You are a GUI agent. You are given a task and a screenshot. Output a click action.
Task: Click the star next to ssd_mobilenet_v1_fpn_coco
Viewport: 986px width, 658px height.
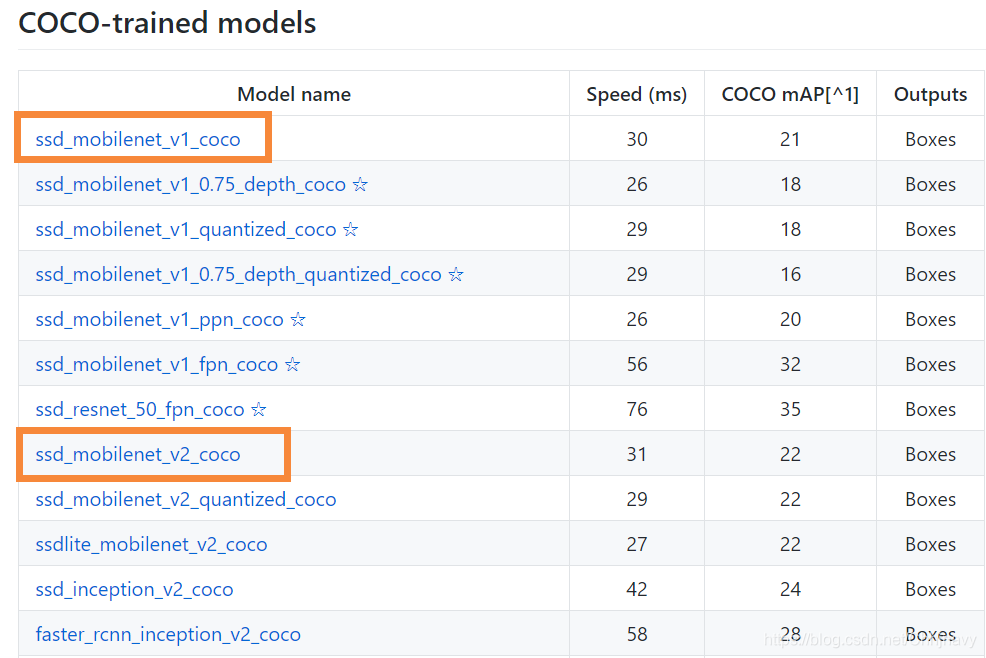click(292, 364)
